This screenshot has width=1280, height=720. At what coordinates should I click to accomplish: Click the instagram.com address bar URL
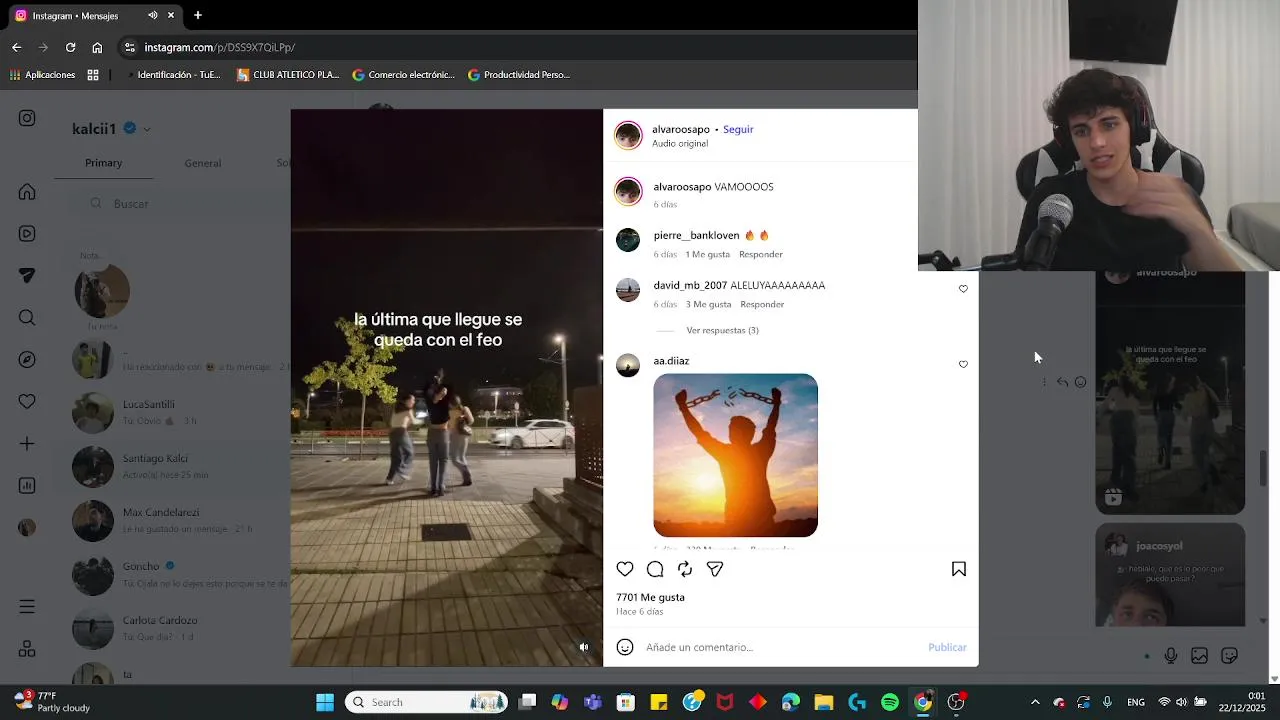219,47
